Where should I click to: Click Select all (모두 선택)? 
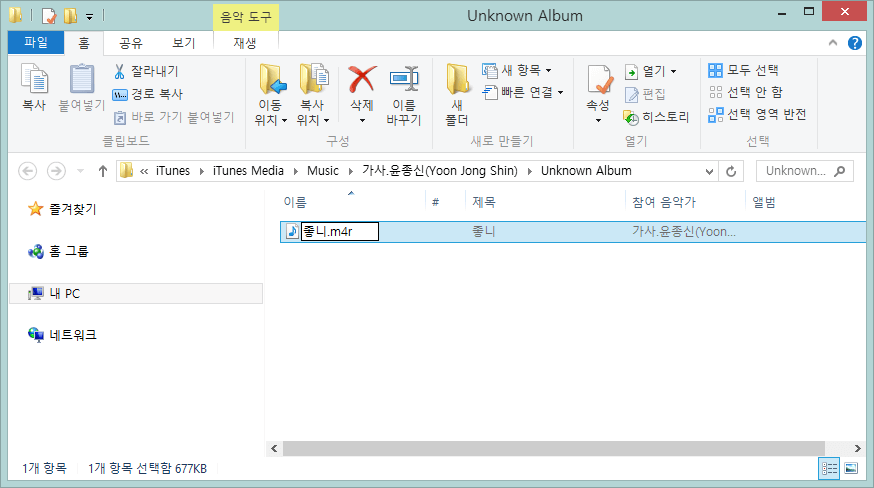(743, 71)
